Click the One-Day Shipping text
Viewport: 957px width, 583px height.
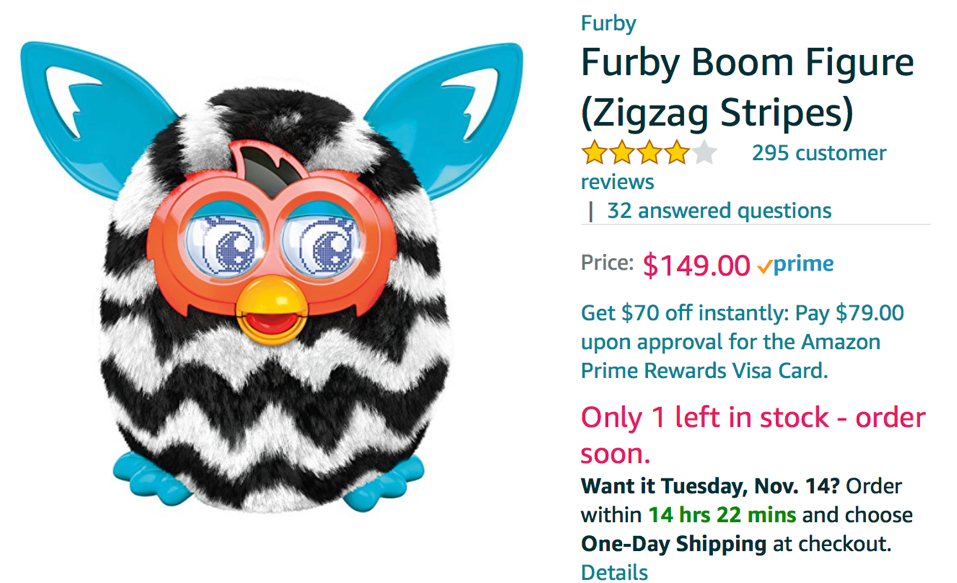[x=673, y=543]
